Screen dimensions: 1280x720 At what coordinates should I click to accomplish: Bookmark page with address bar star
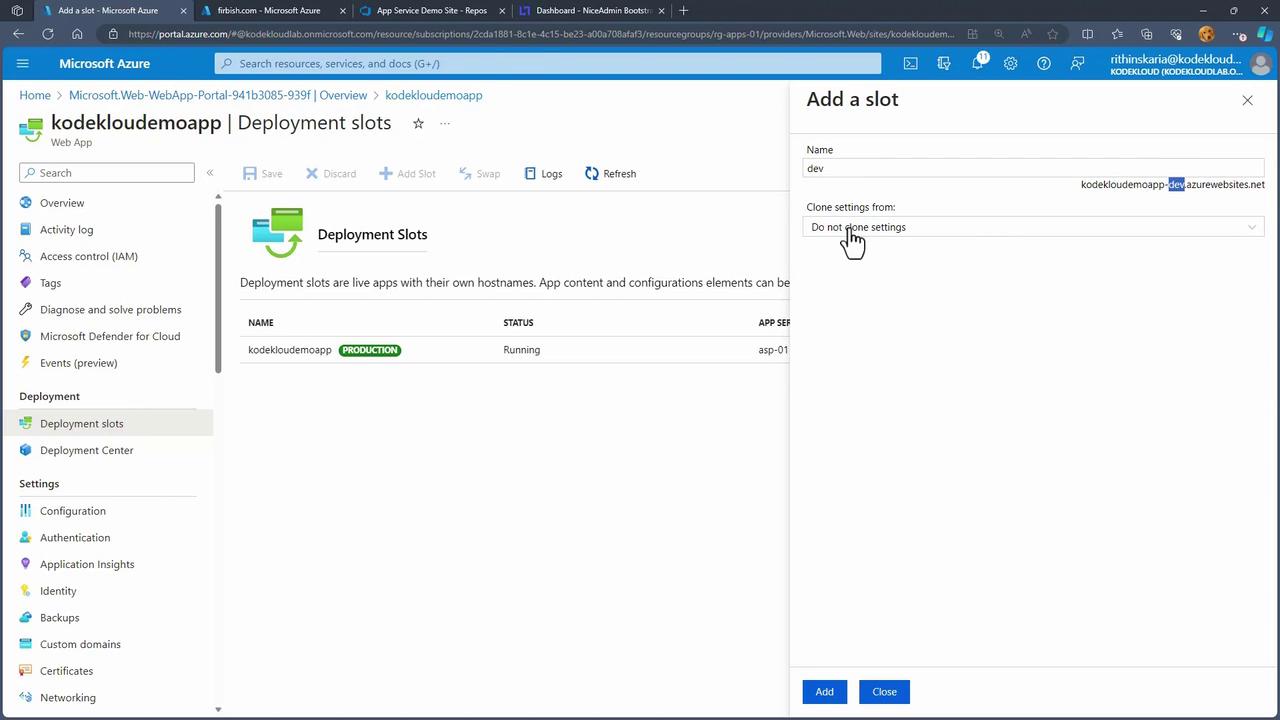pos(1052,34)
